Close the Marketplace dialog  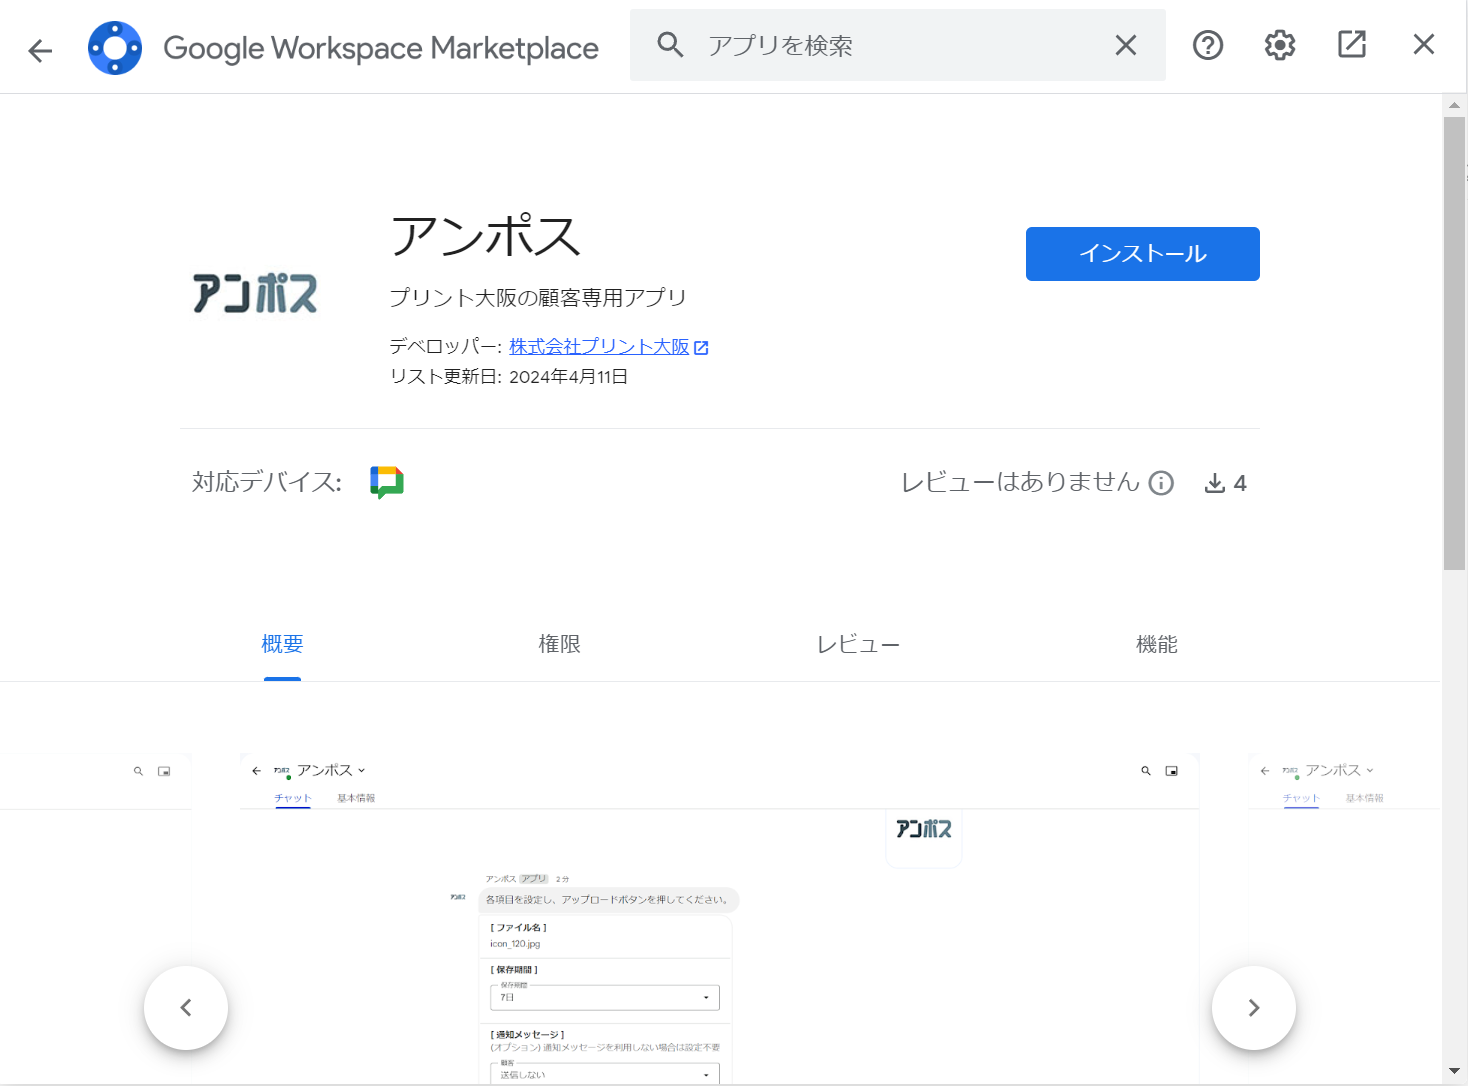pos(1424,44)
